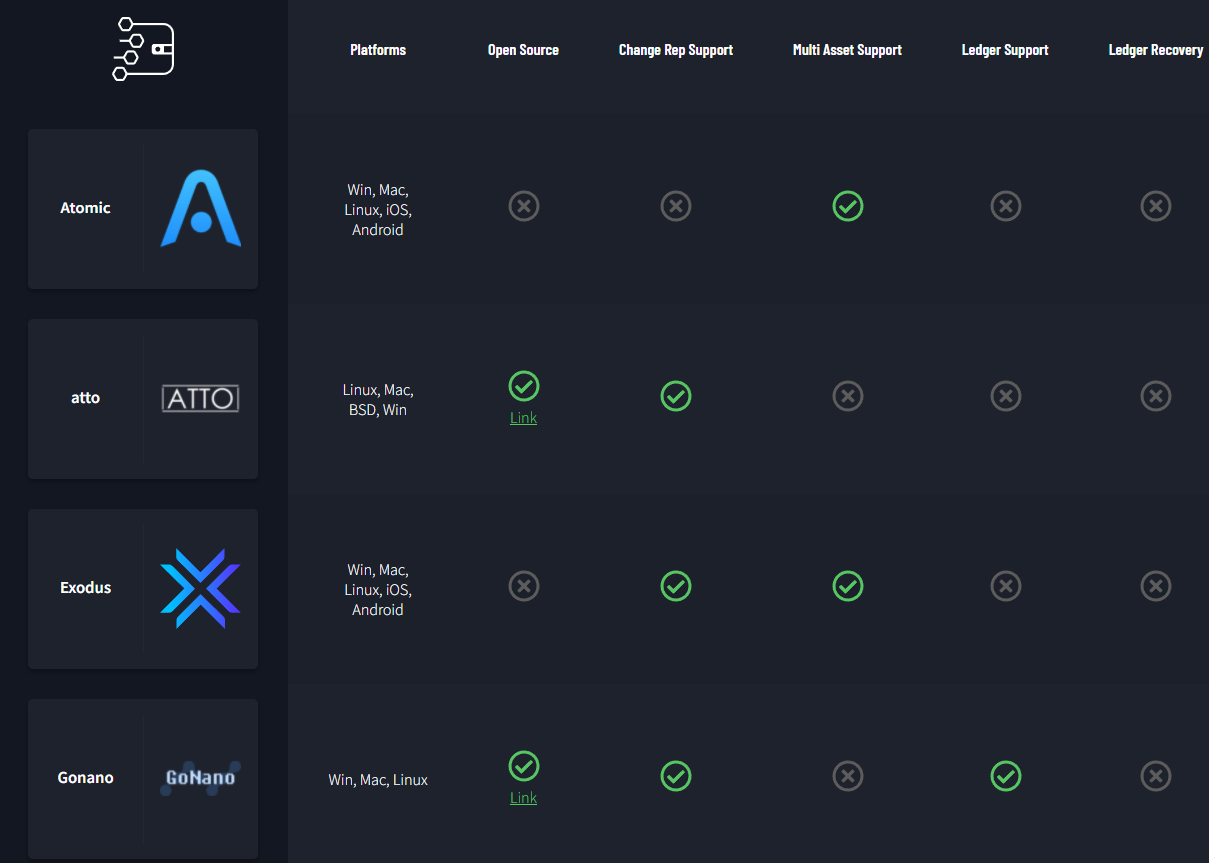Image resolution: width=1209 pixels, height=863 pixels.
Task: Click Atomic's Open Source cross icon
Action: click(x=524, y=206)
